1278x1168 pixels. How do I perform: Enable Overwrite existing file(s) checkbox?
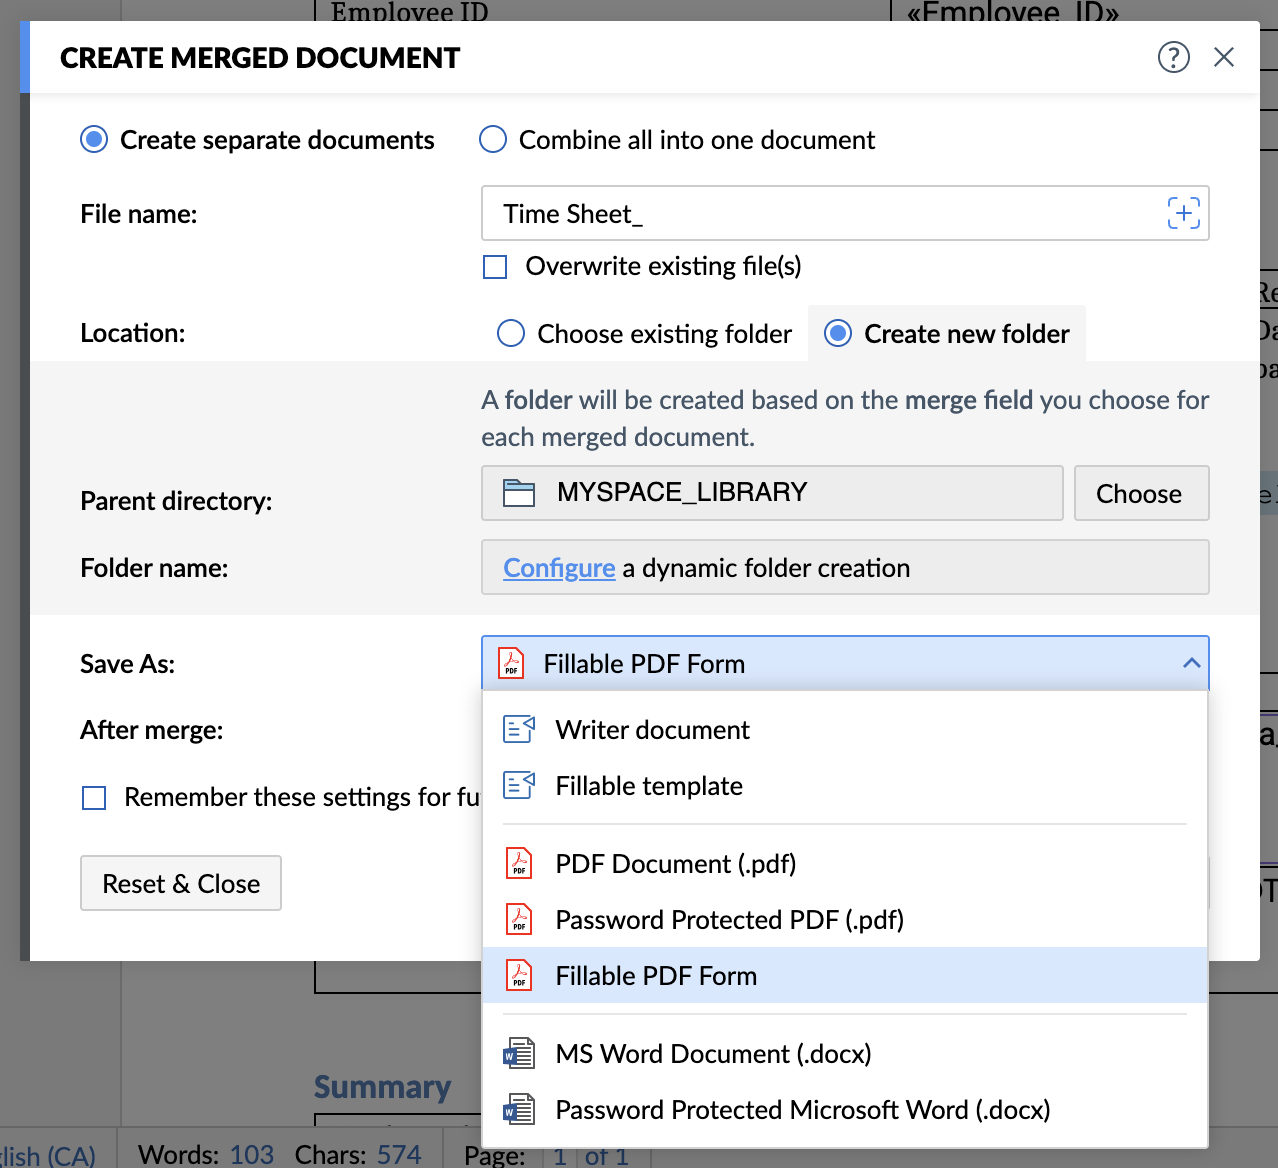coord(495,267)
